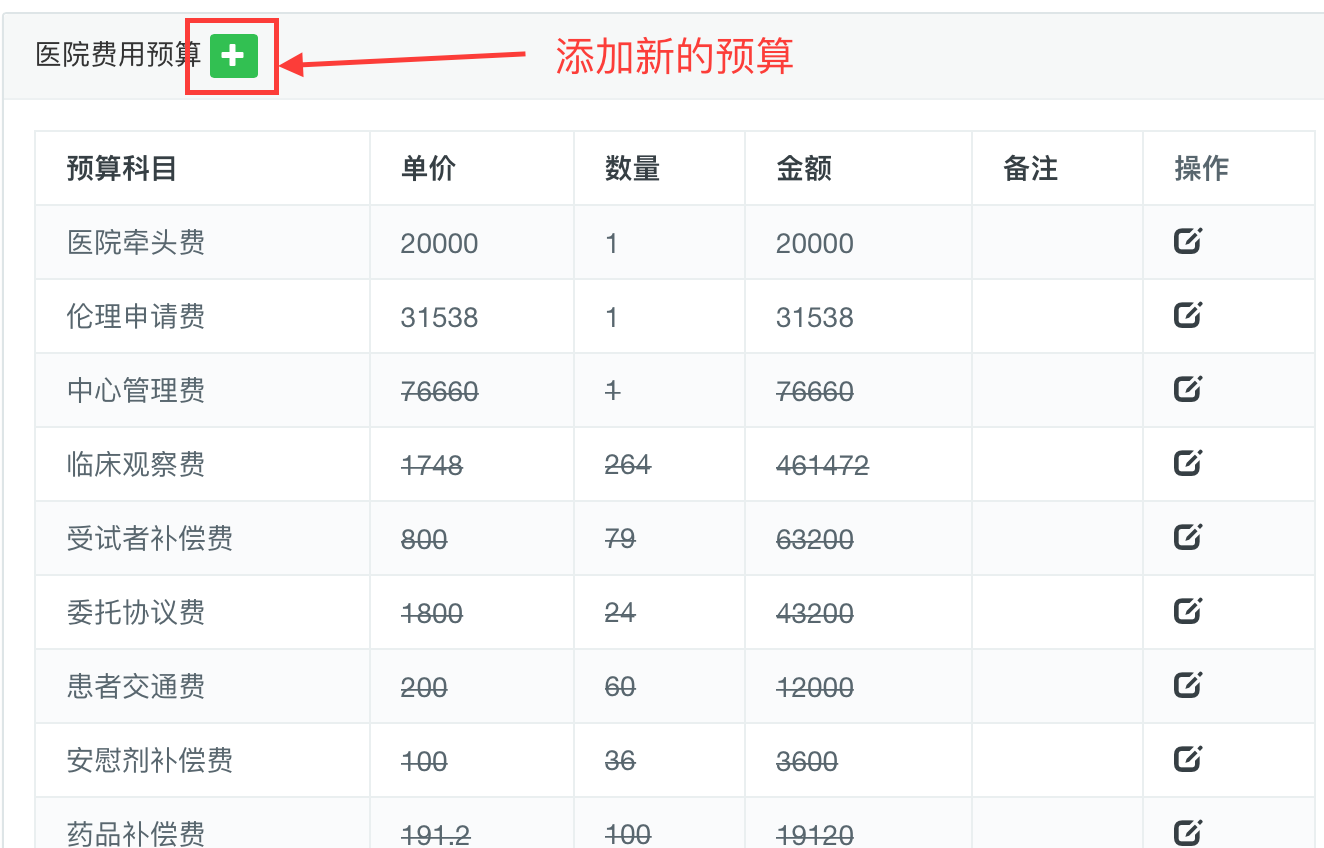
Task: Select the 伦理申请费 cell
Action: click(203, 317)
